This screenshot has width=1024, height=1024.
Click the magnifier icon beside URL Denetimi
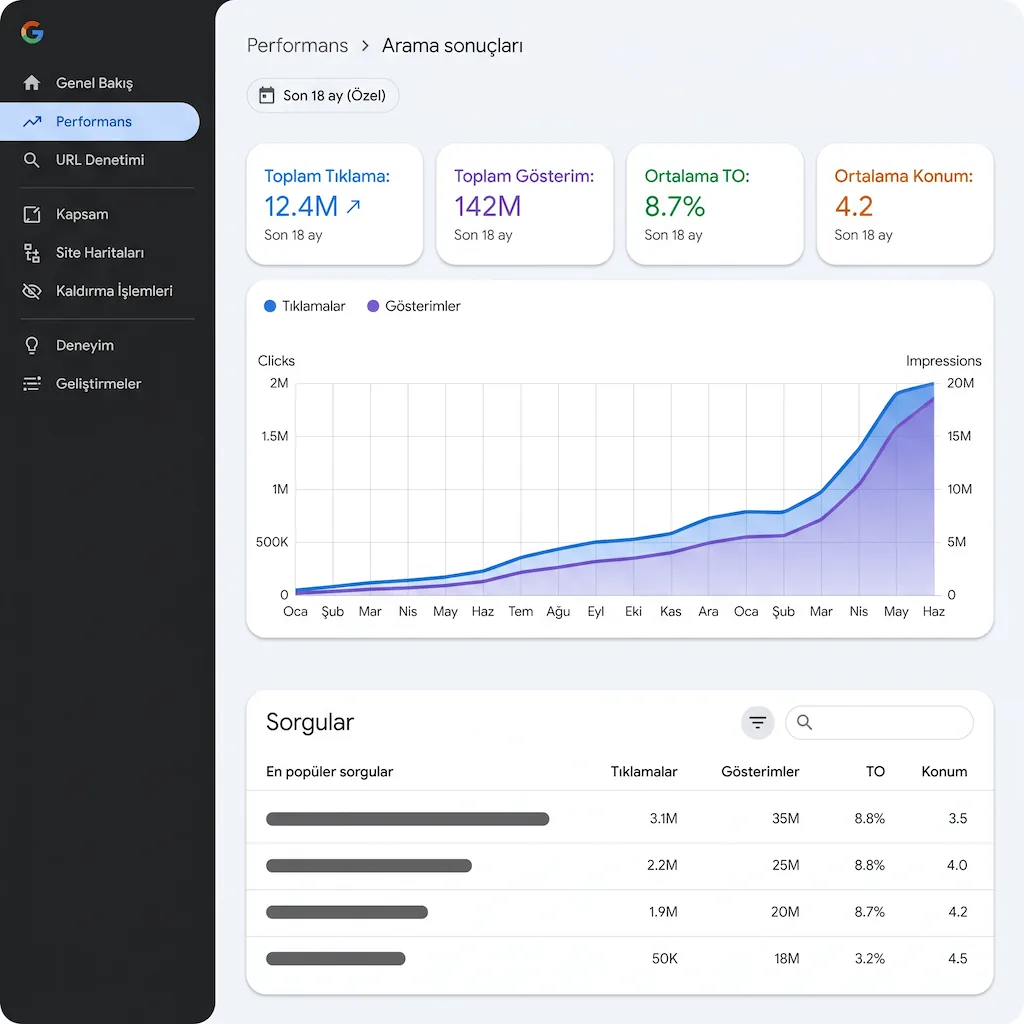(x=31, y=160)
